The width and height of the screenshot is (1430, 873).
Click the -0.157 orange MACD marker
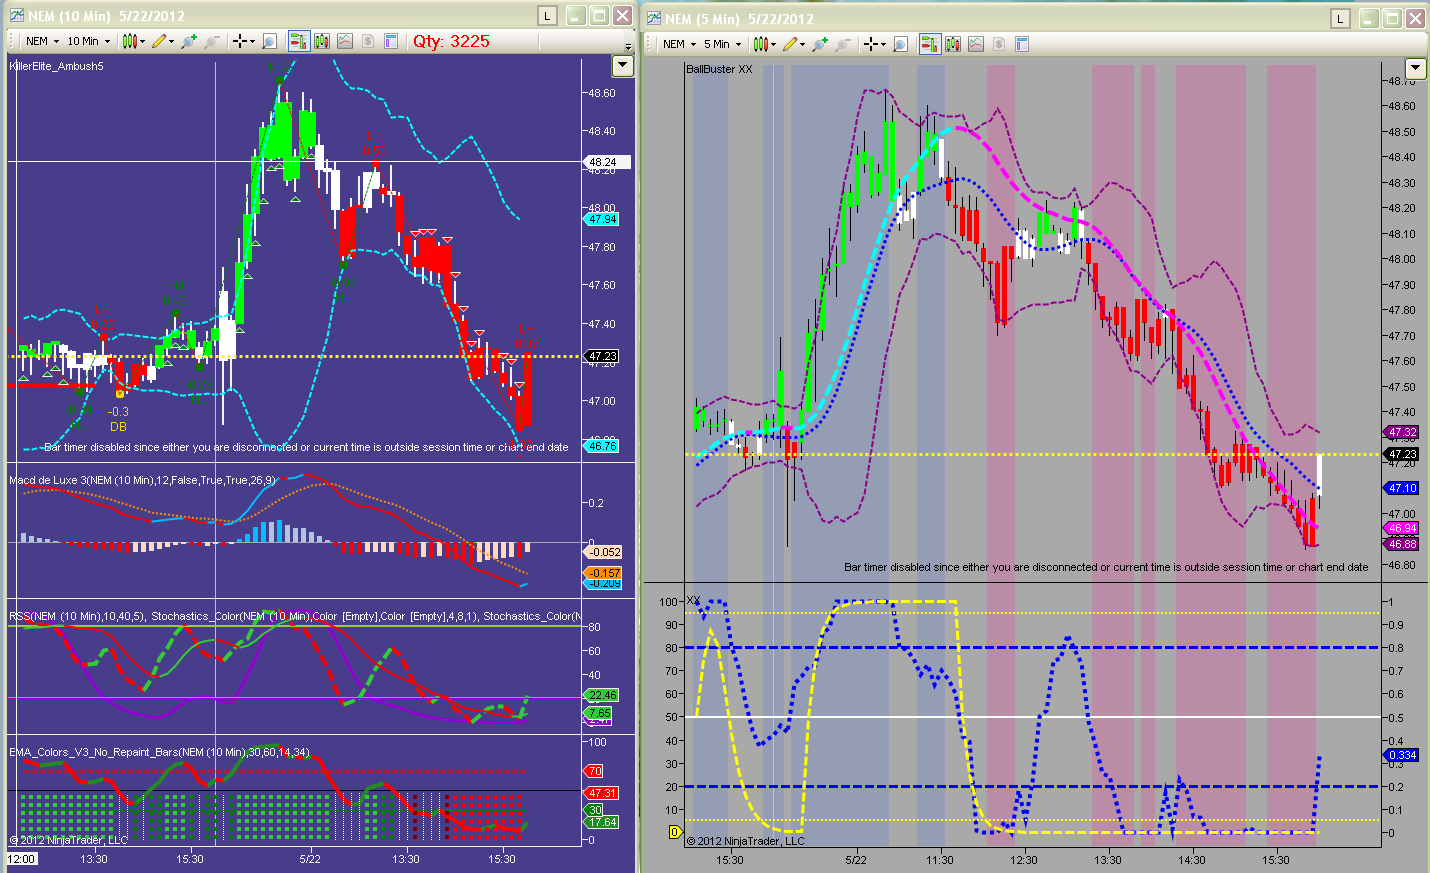pos(604,573)
